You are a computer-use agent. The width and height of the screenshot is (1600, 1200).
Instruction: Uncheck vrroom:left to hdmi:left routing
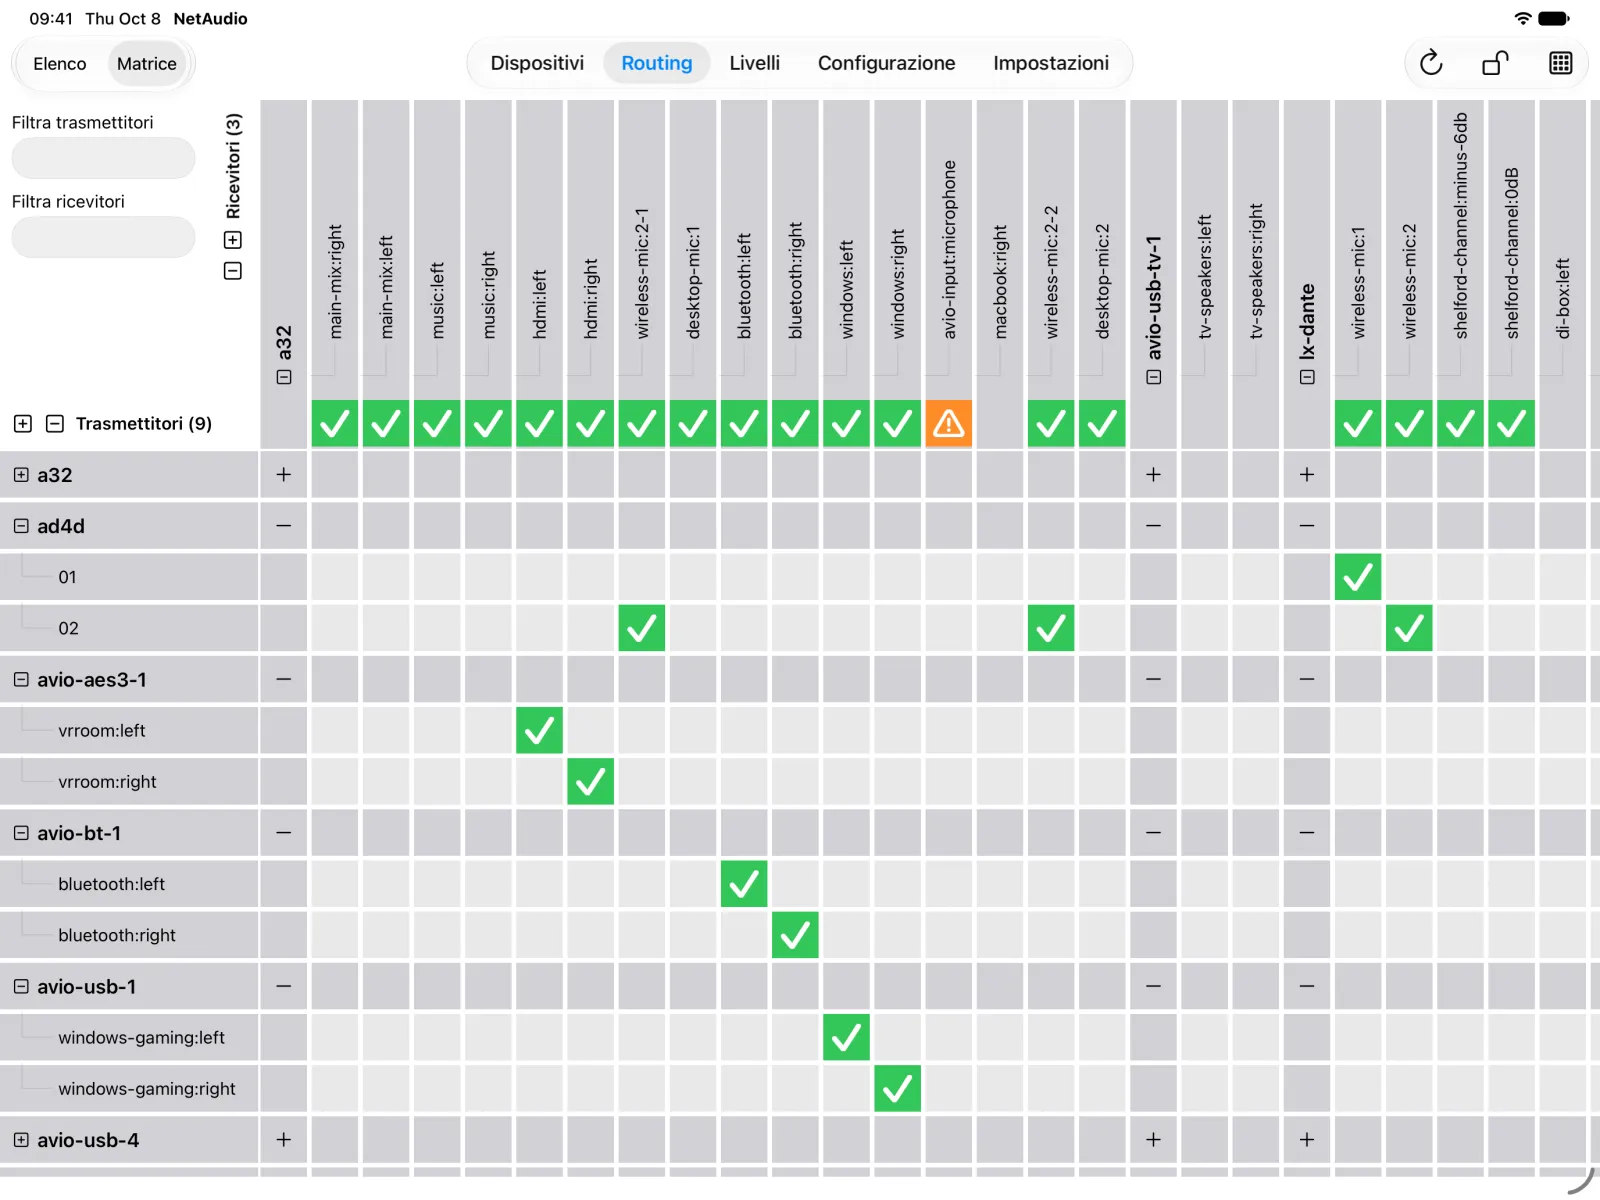pyautogui.click(x=539, y=731)
